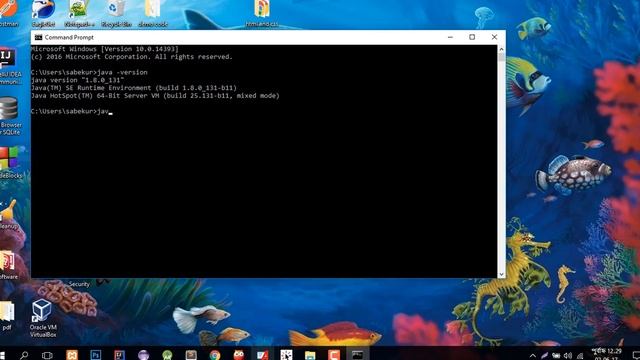Image resolution: width=640 pixels, height=360 pixels.
Task: Close the Command Prompt window
Action: pos(494,37)
